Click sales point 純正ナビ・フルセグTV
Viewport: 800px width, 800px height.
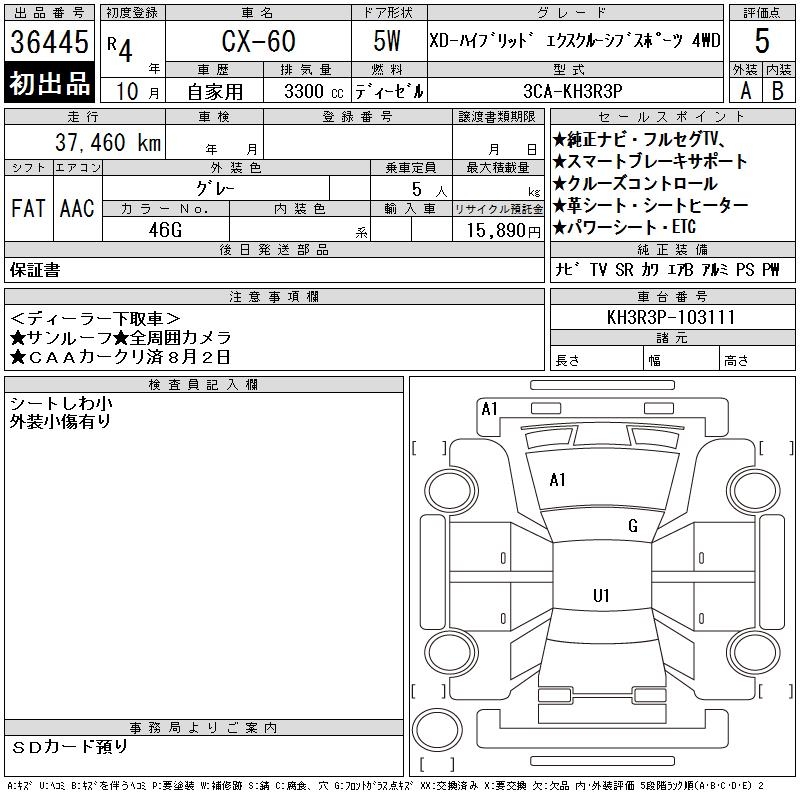point(639,139)
